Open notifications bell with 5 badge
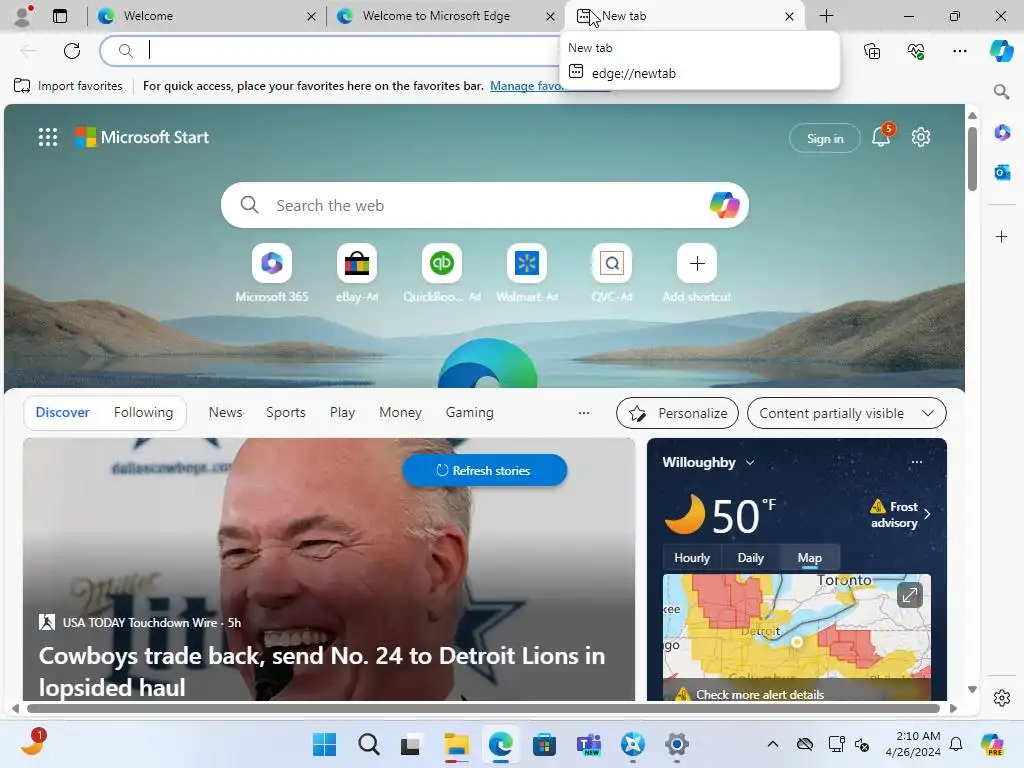1024x768 pixels. 882,136
